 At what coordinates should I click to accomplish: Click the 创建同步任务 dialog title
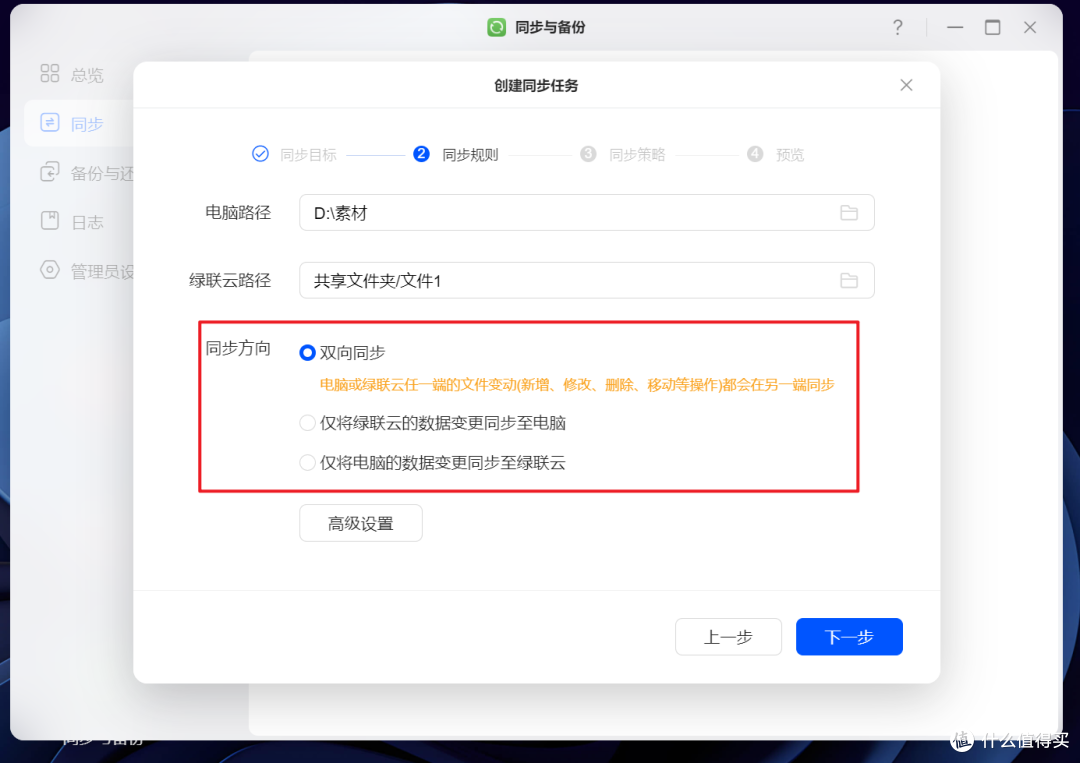[x=536, y=85]
